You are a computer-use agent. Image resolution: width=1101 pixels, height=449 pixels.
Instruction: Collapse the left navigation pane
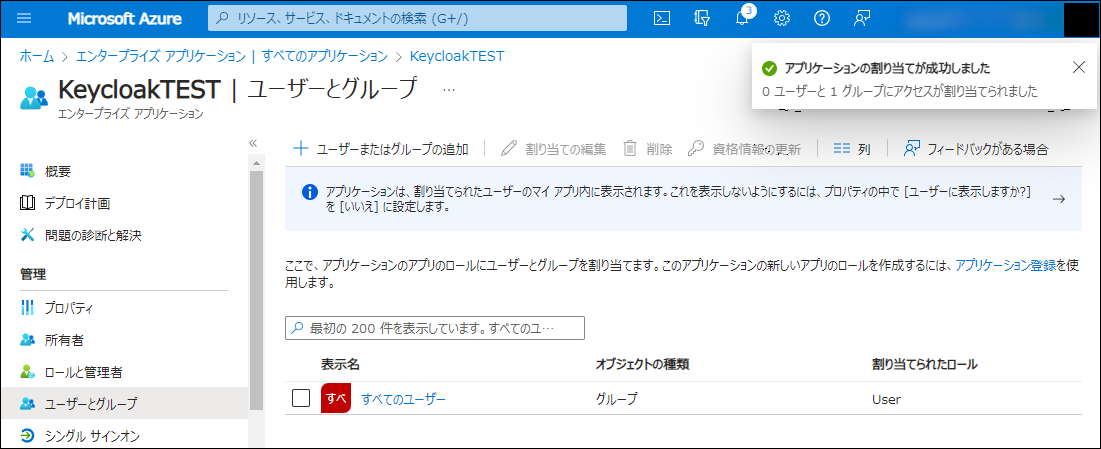pyautogui.click(x=253, y=143)
